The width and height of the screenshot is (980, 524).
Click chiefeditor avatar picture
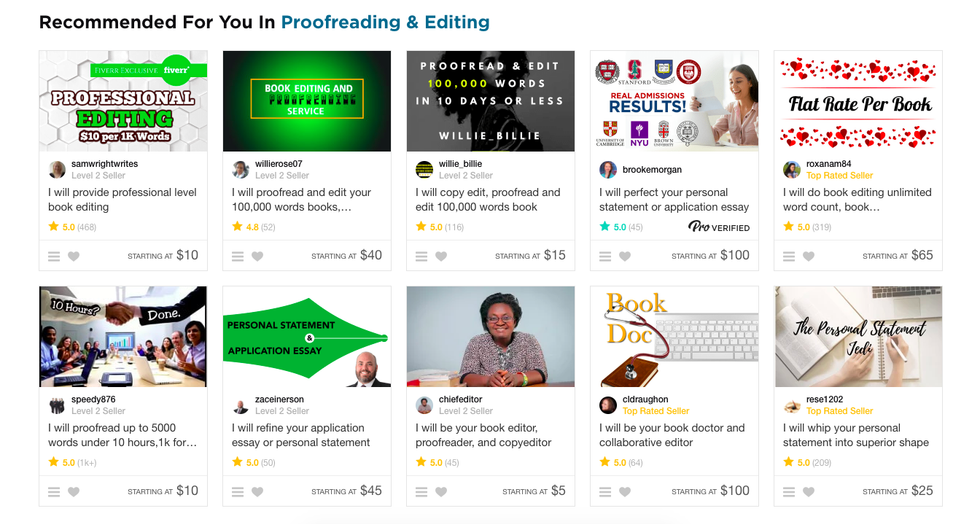click(424, 405)
